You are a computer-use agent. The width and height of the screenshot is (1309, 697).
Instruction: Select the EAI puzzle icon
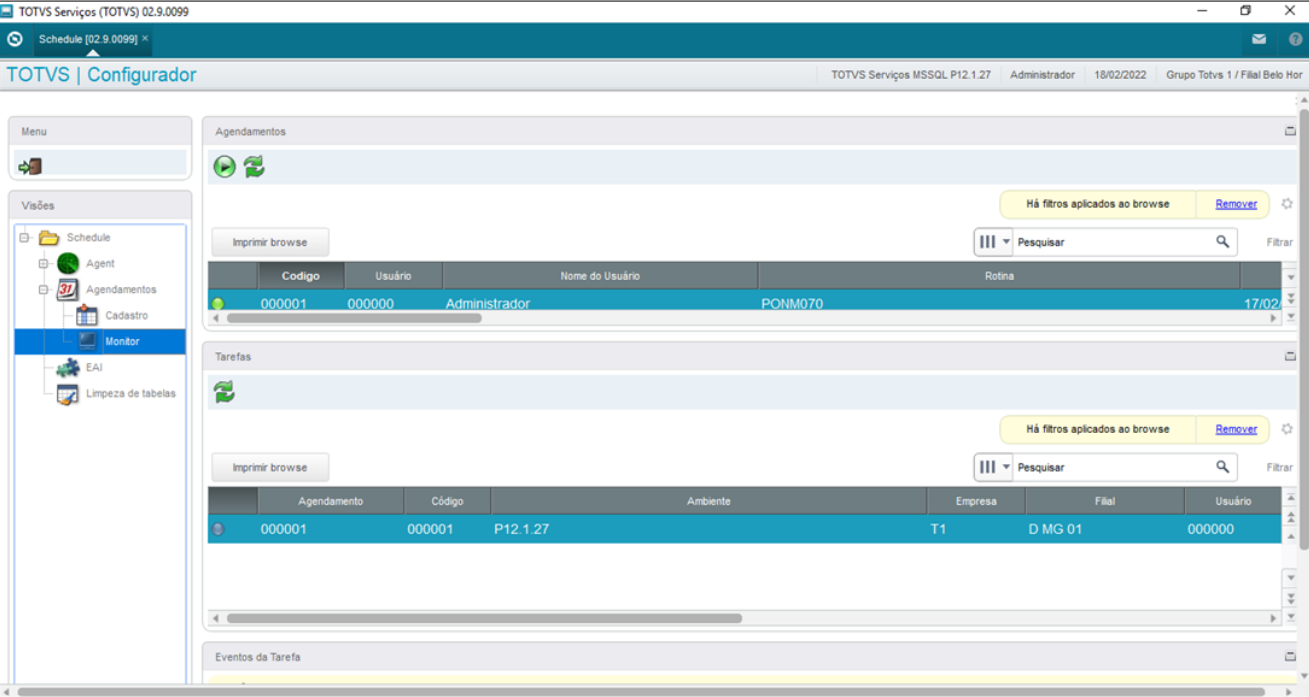[x=68, y=368]
